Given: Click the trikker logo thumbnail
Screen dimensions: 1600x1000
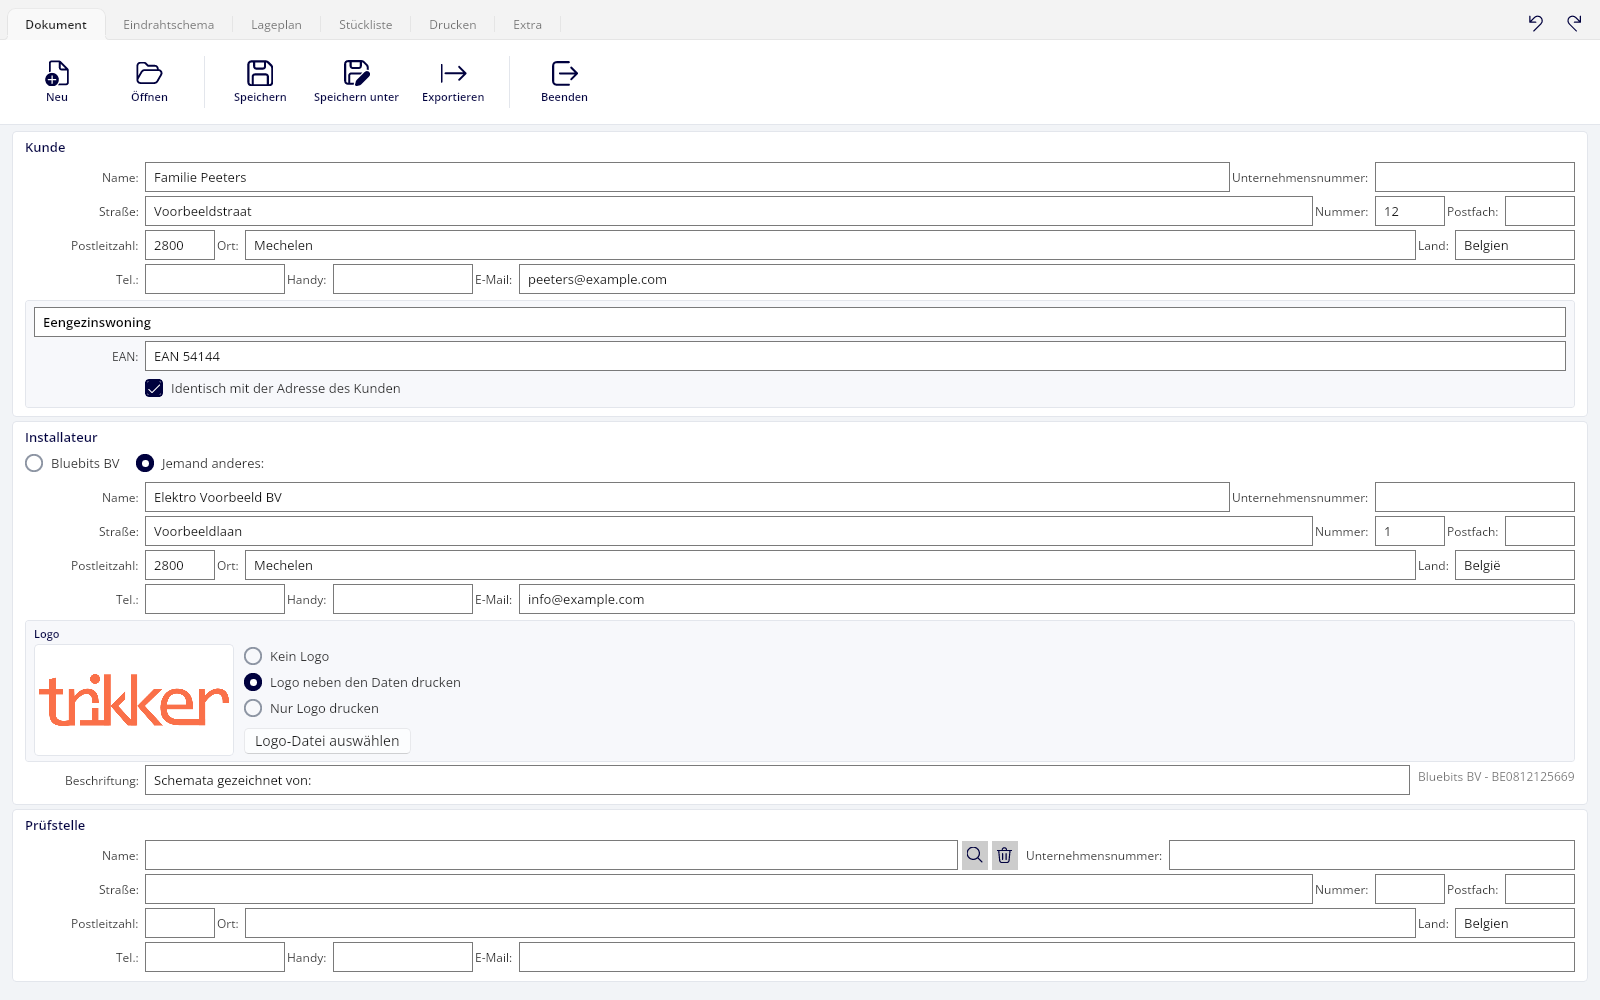Looking at the screenshot, I should tap(134, 700).
